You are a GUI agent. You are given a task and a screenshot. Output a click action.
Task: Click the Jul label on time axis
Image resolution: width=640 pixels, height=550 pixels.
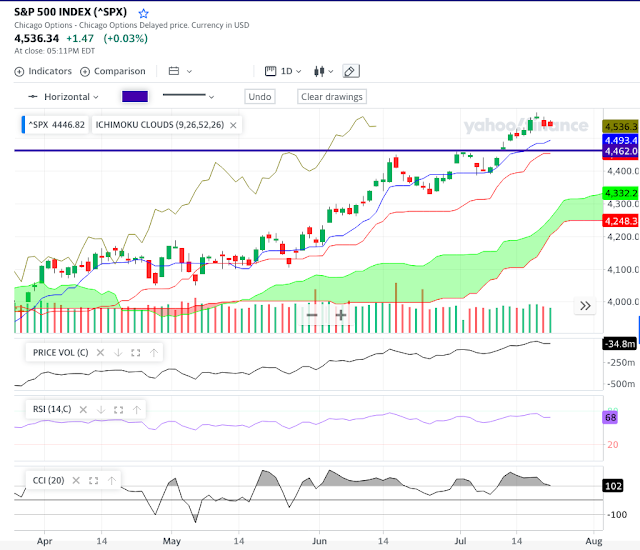click(x=460, y=541)
